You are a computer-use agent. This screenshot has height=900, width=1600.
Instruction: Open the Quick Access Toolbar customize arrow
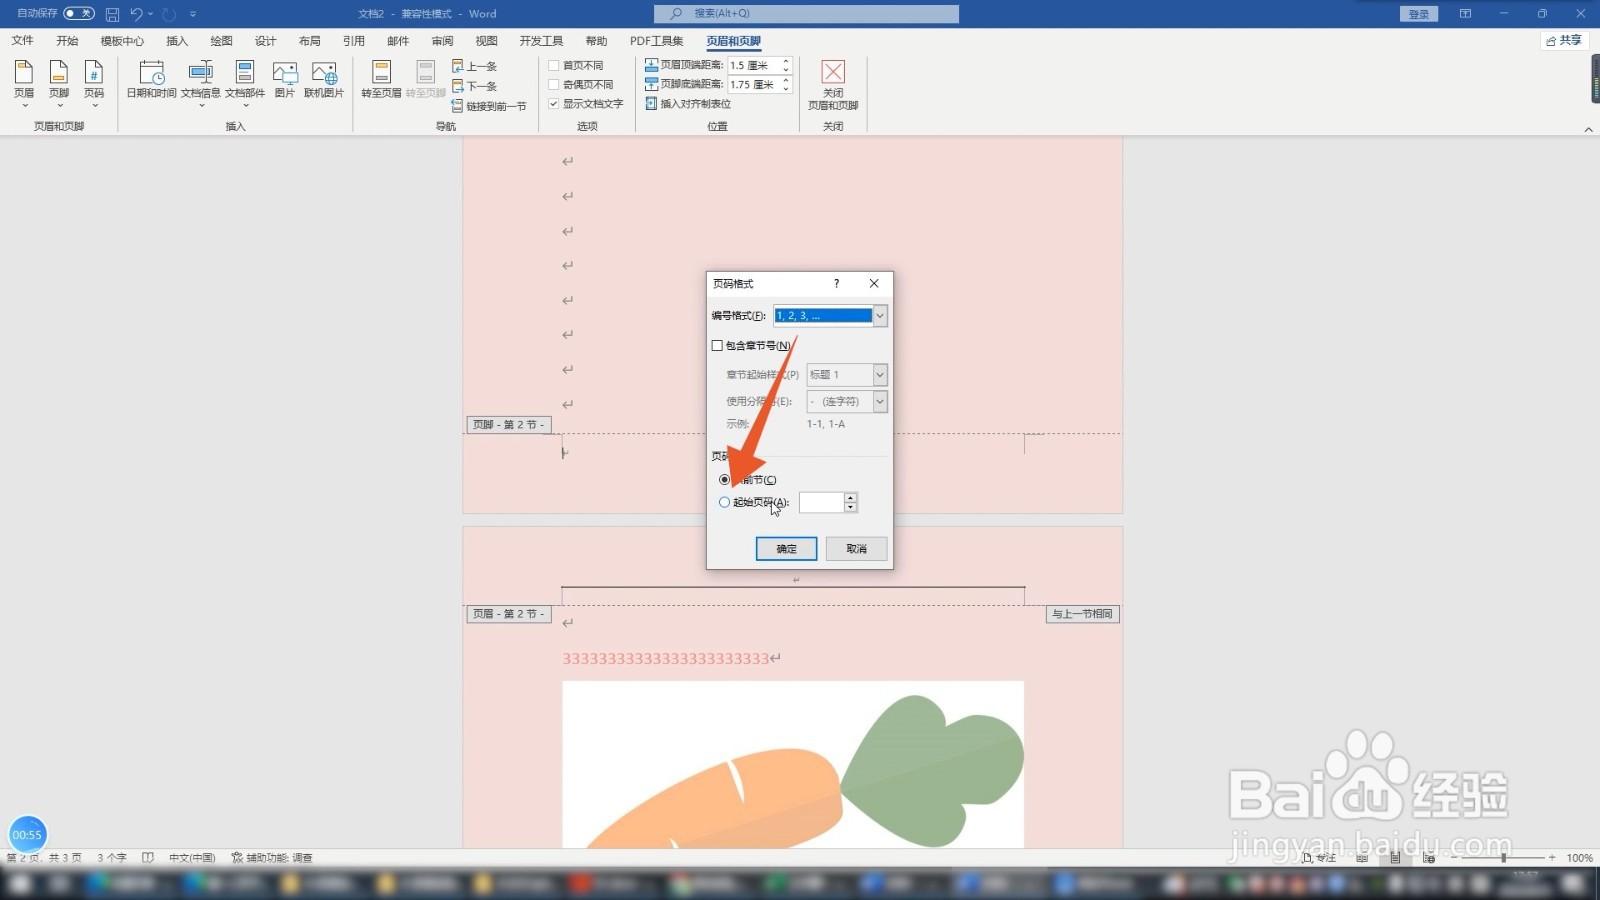pos(193,14)
